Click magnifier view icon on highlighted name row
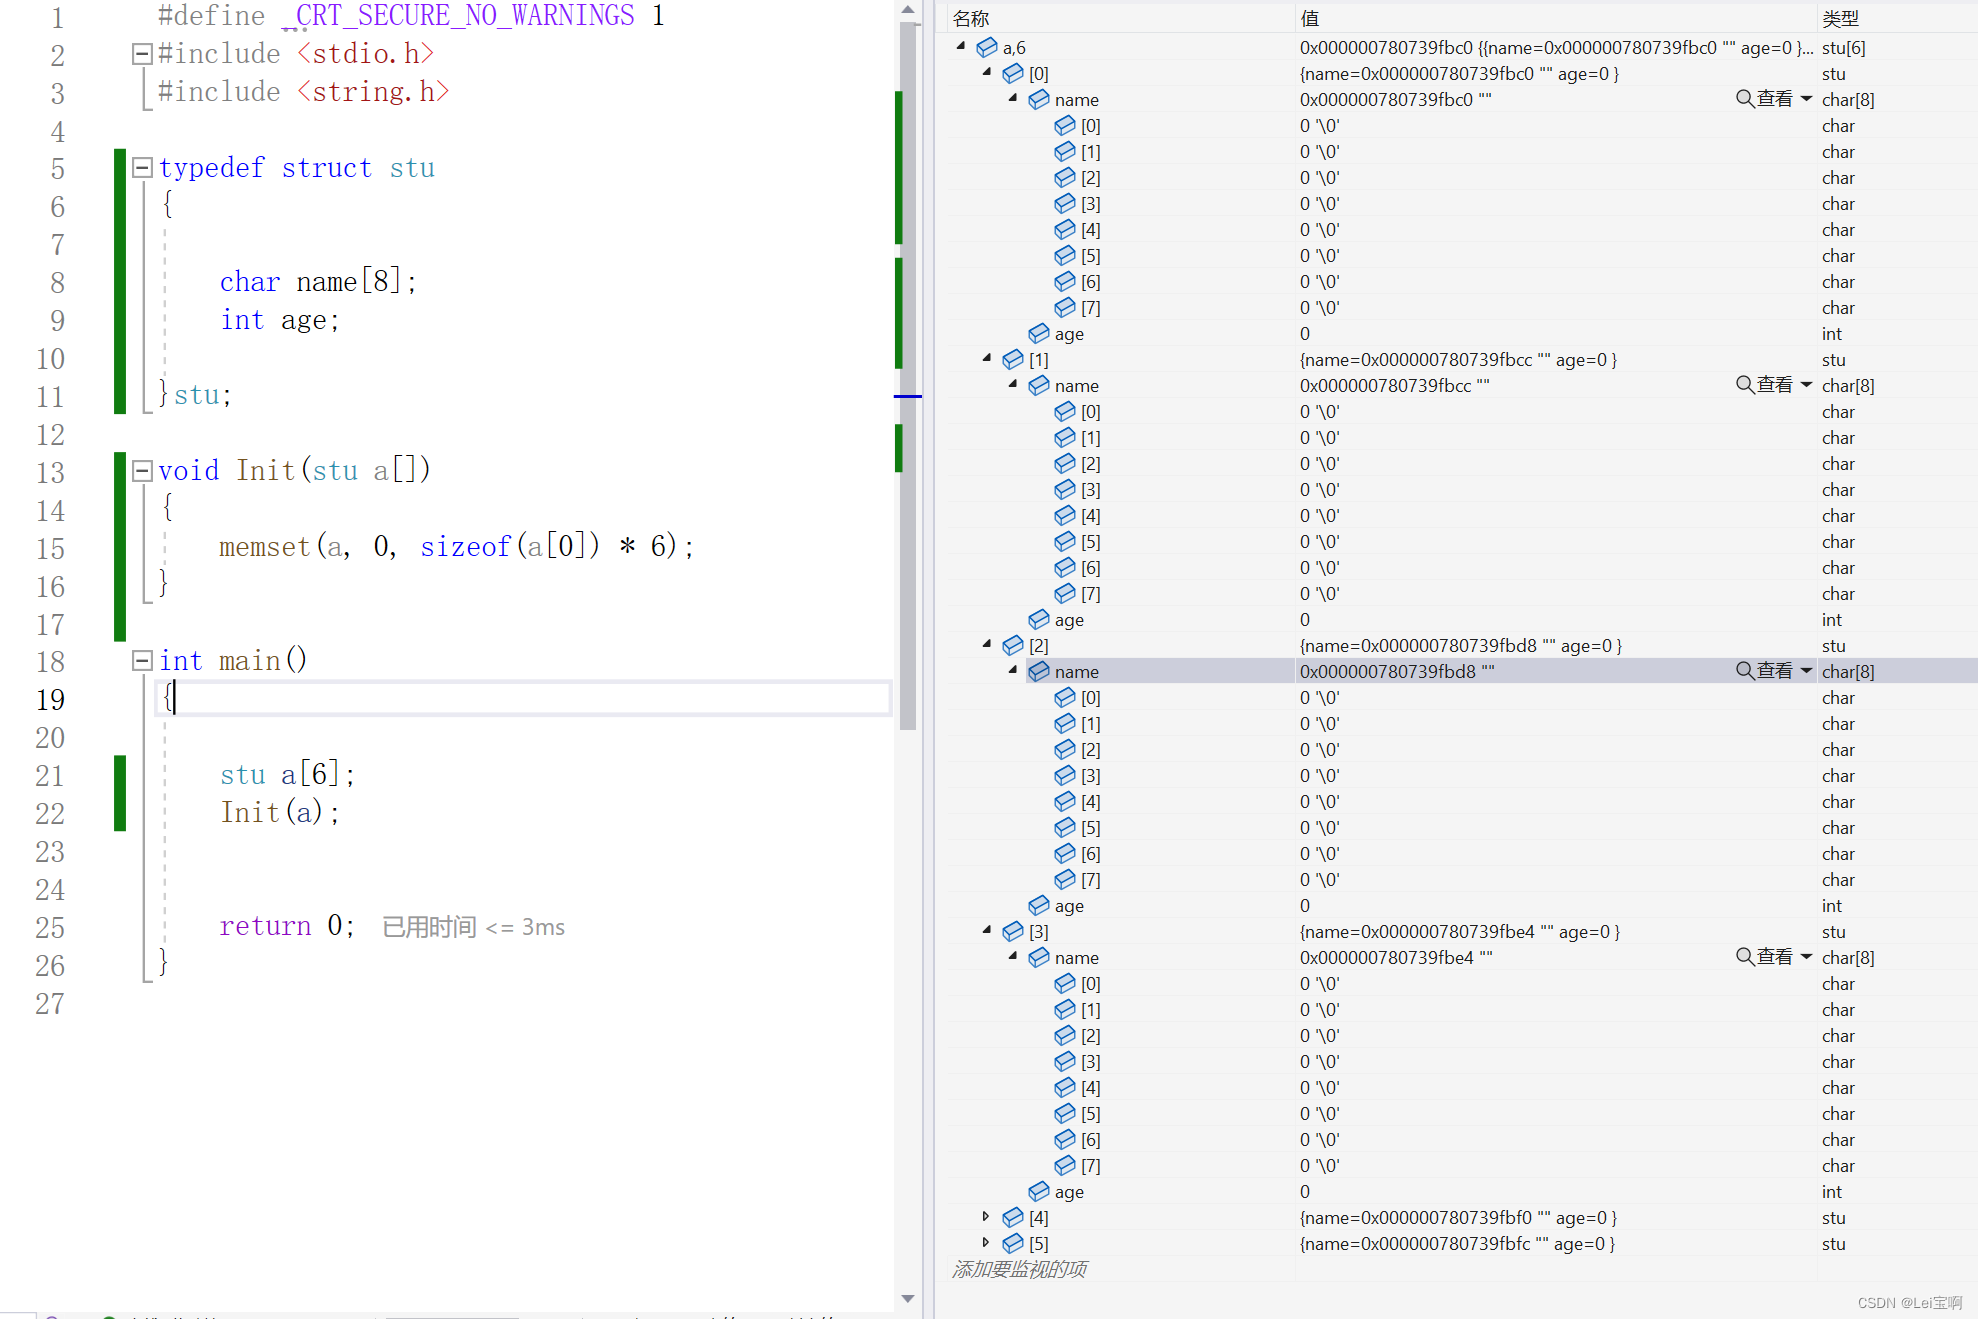Screen dimensions: 1978x1319 1745,671
